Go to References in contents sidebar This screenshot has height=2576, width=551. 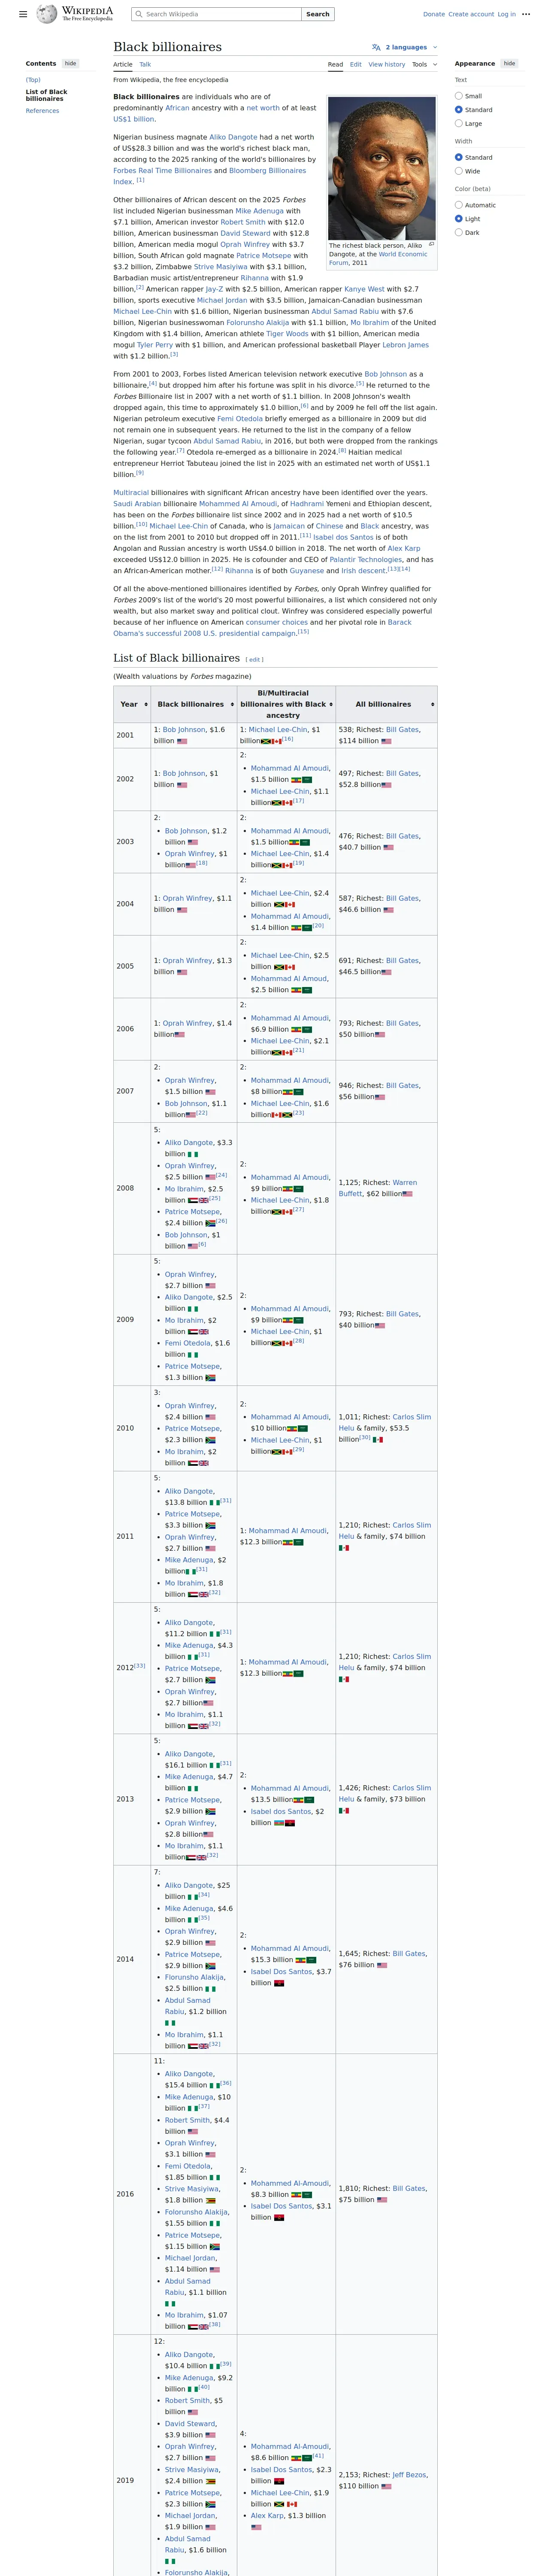click(x=42, y=111)
